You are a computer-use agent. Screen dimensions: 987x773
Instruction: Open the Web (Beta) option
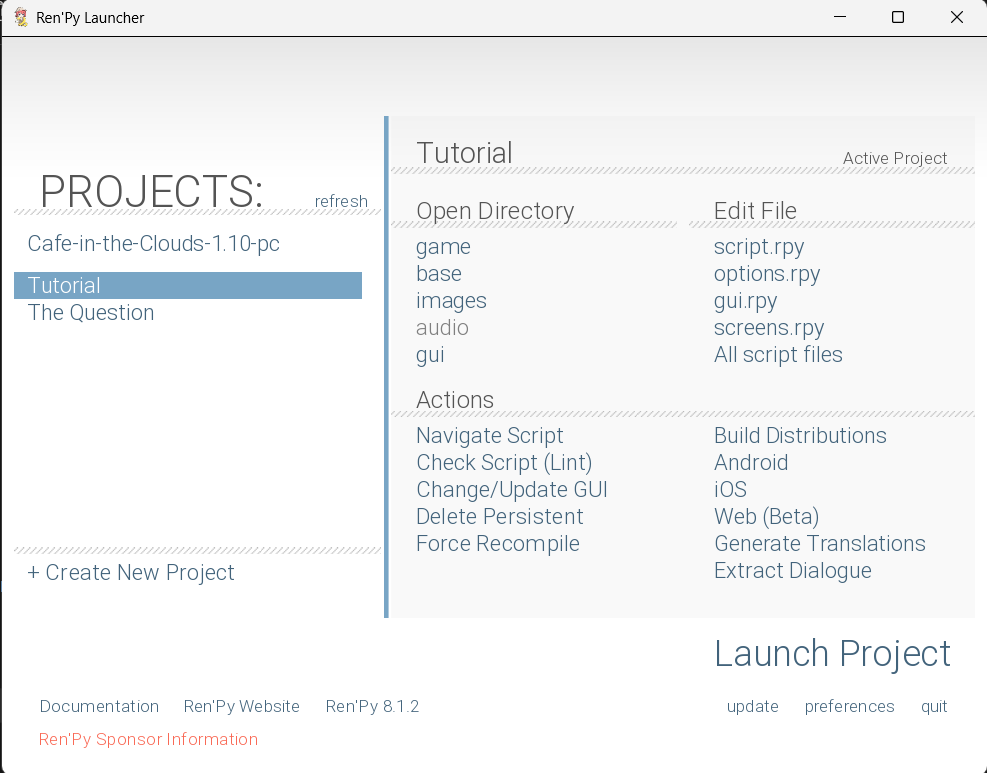(767, 517)
